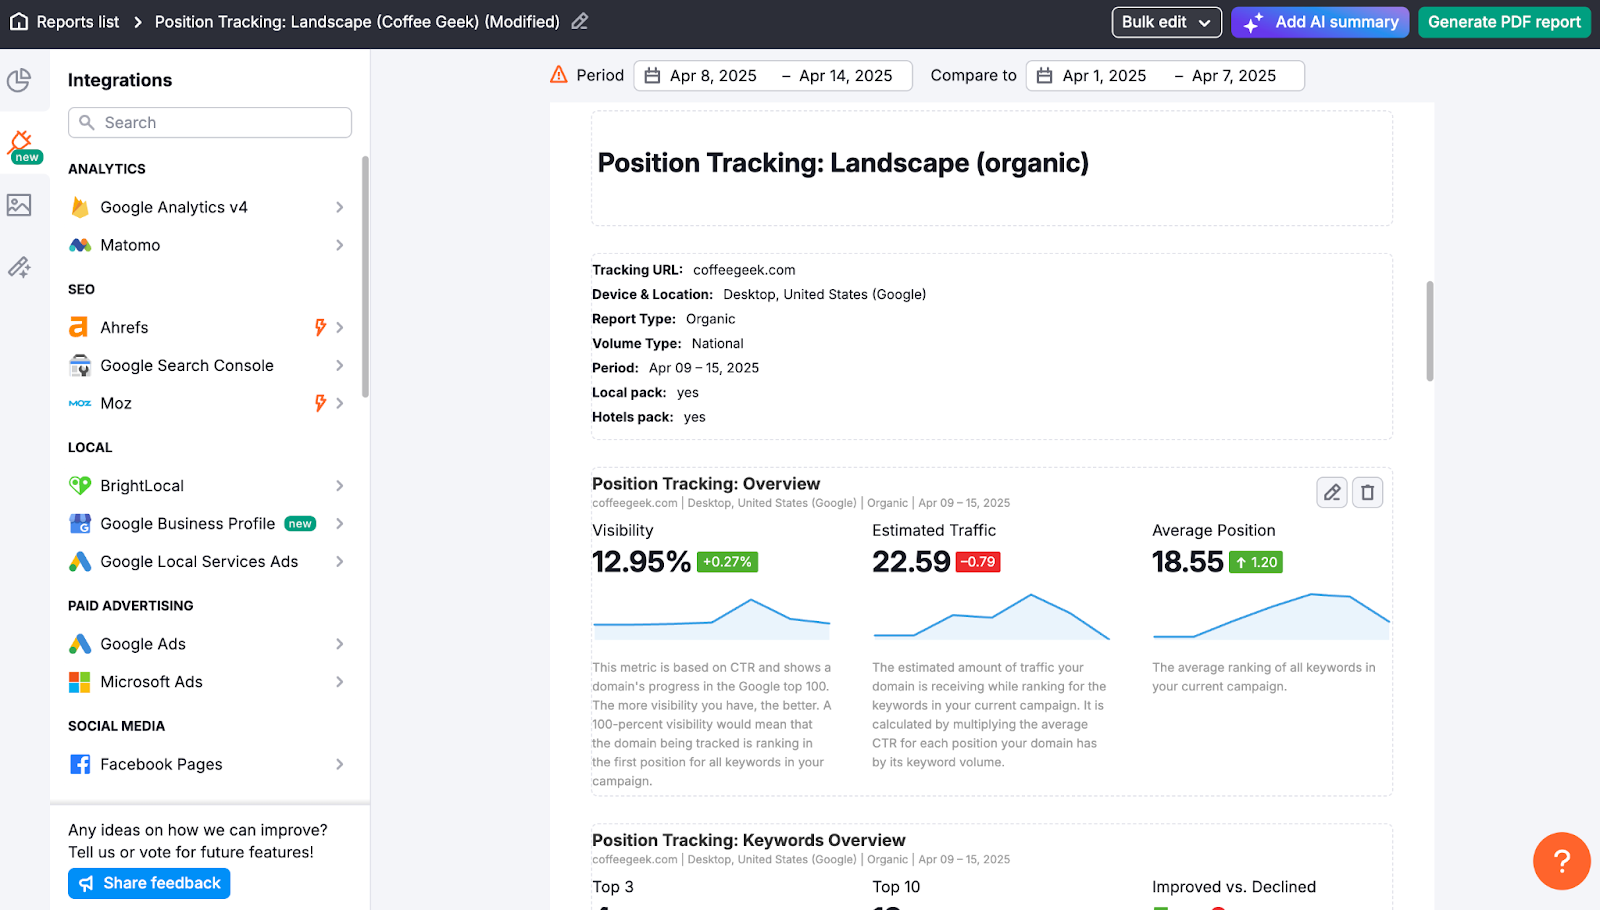Expand the Ahrefs integration chevron
The width and height of the screenshot is (1600, 910).
pos(340,327)
